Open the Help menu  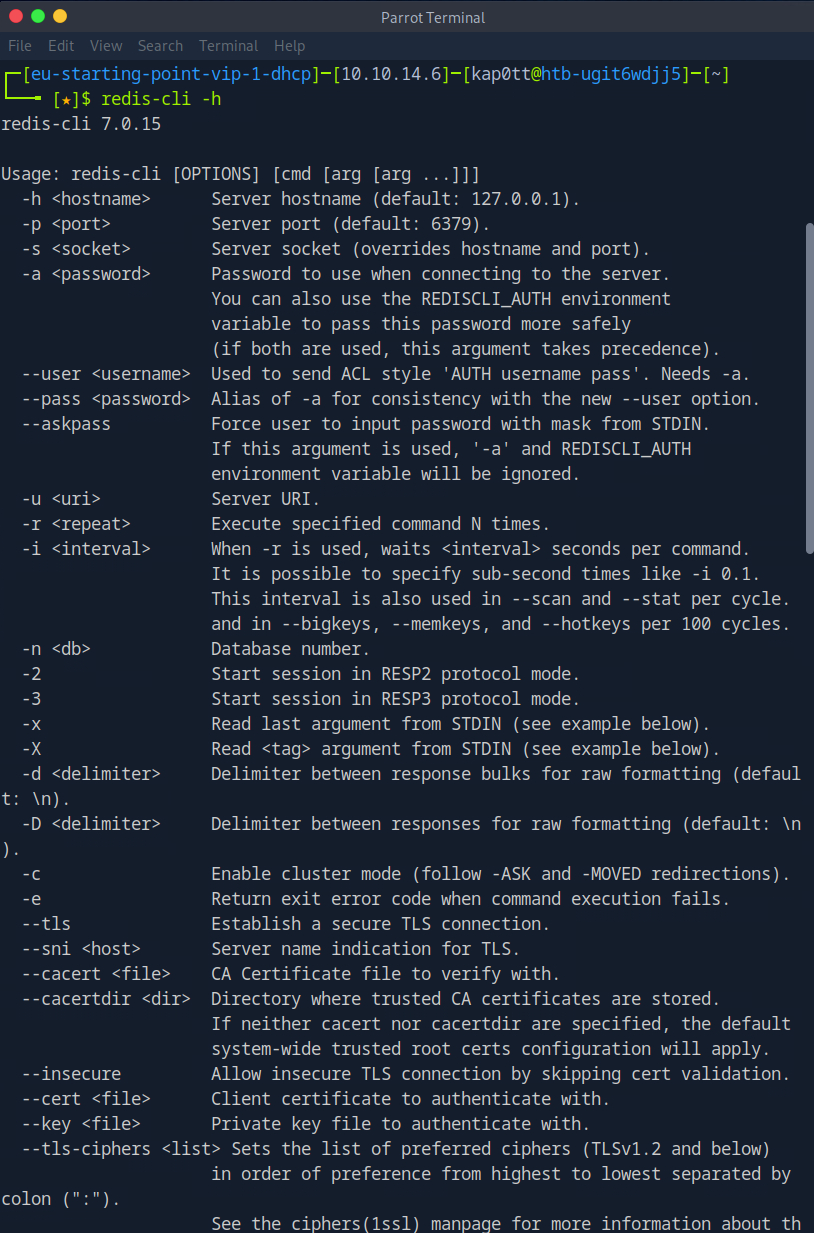point(289,46)
